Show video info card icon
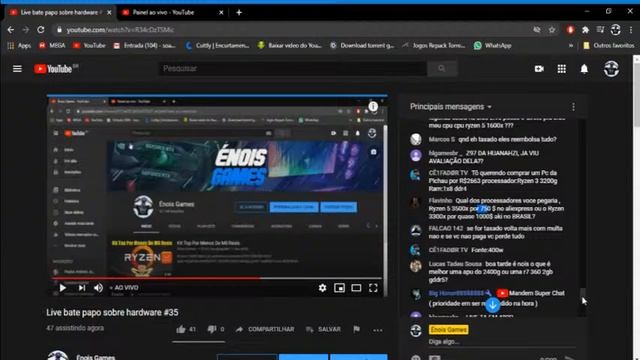640x360 pixels. pos(373,107)
